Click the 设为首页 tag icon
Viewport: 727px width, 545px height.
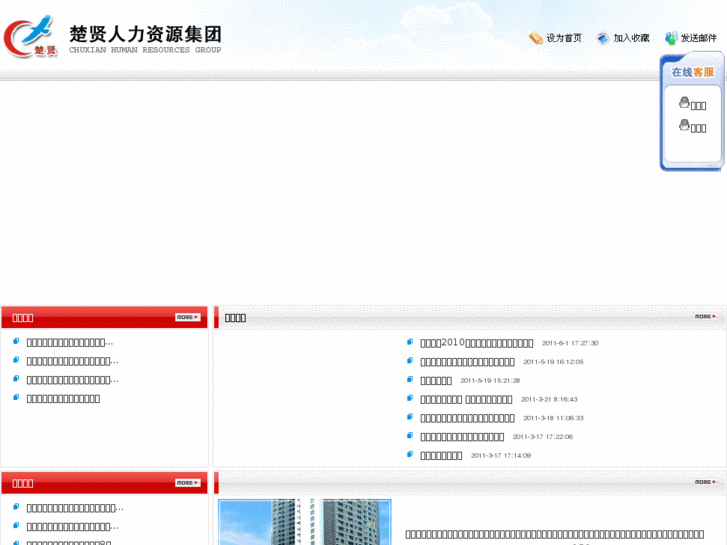pos(536,38)
